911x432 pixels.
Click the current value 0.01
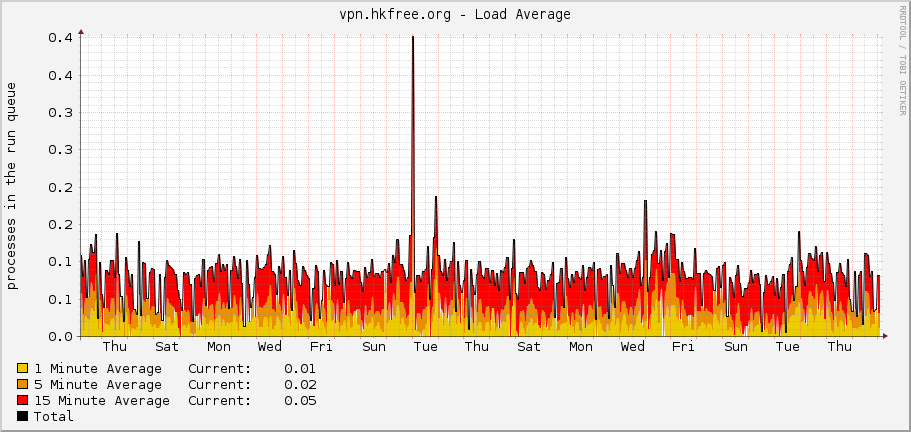(x=300, y=369)
